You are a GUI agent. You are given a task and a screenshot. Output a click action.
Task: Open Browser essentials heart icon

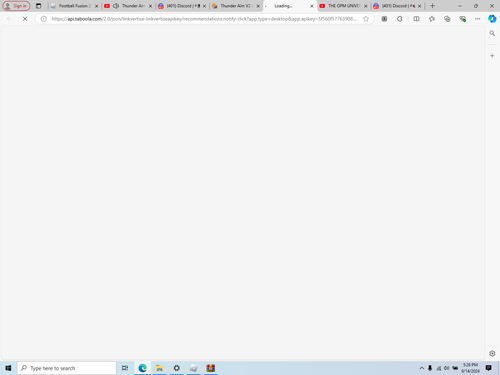pyautogui.click(x=462, y=19)
